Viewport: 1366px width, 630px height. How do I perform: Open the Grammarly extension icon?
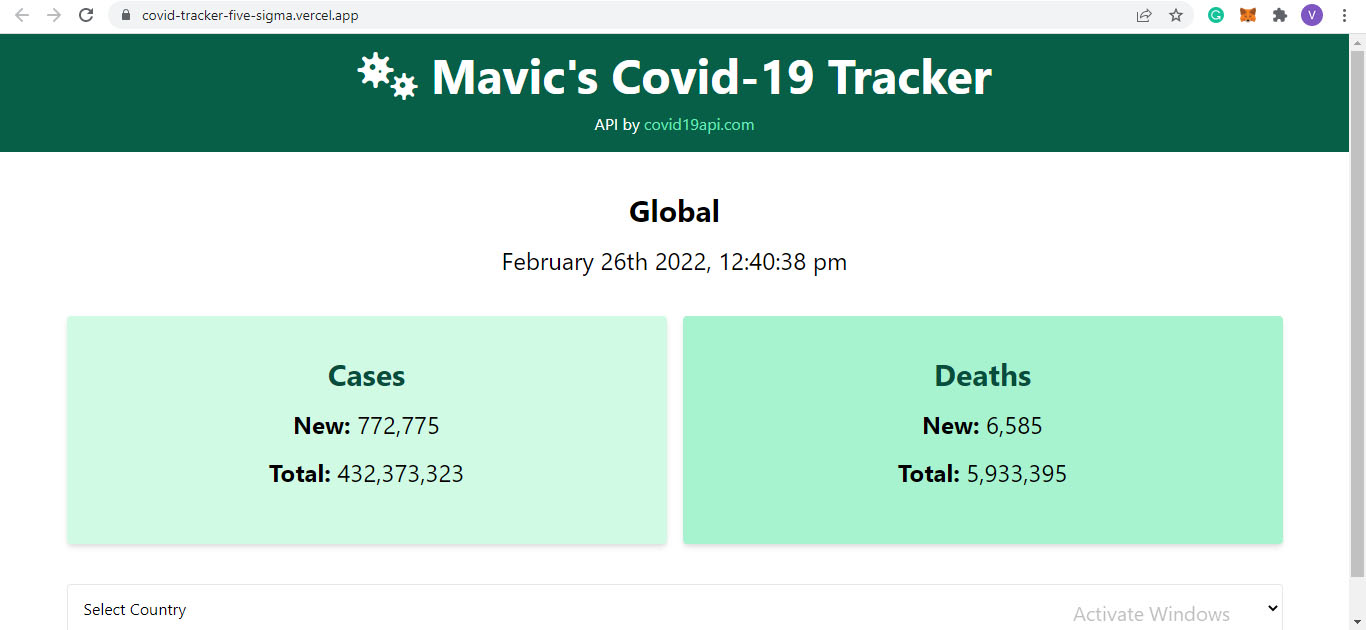[1216, 15]
